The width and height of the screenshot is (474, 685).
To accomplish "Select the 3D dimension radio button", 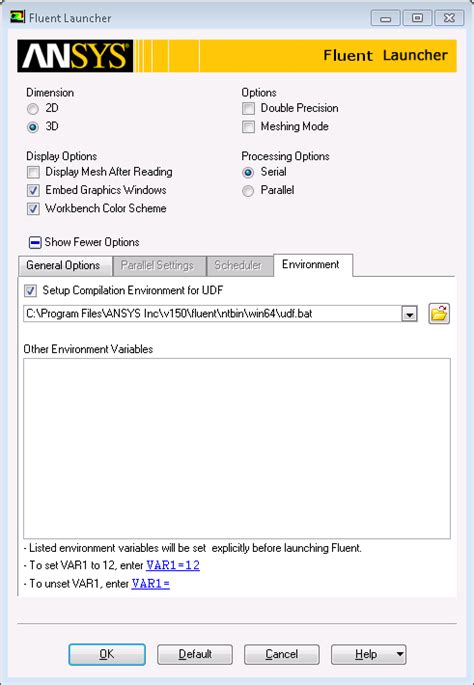I will (33, 127).
